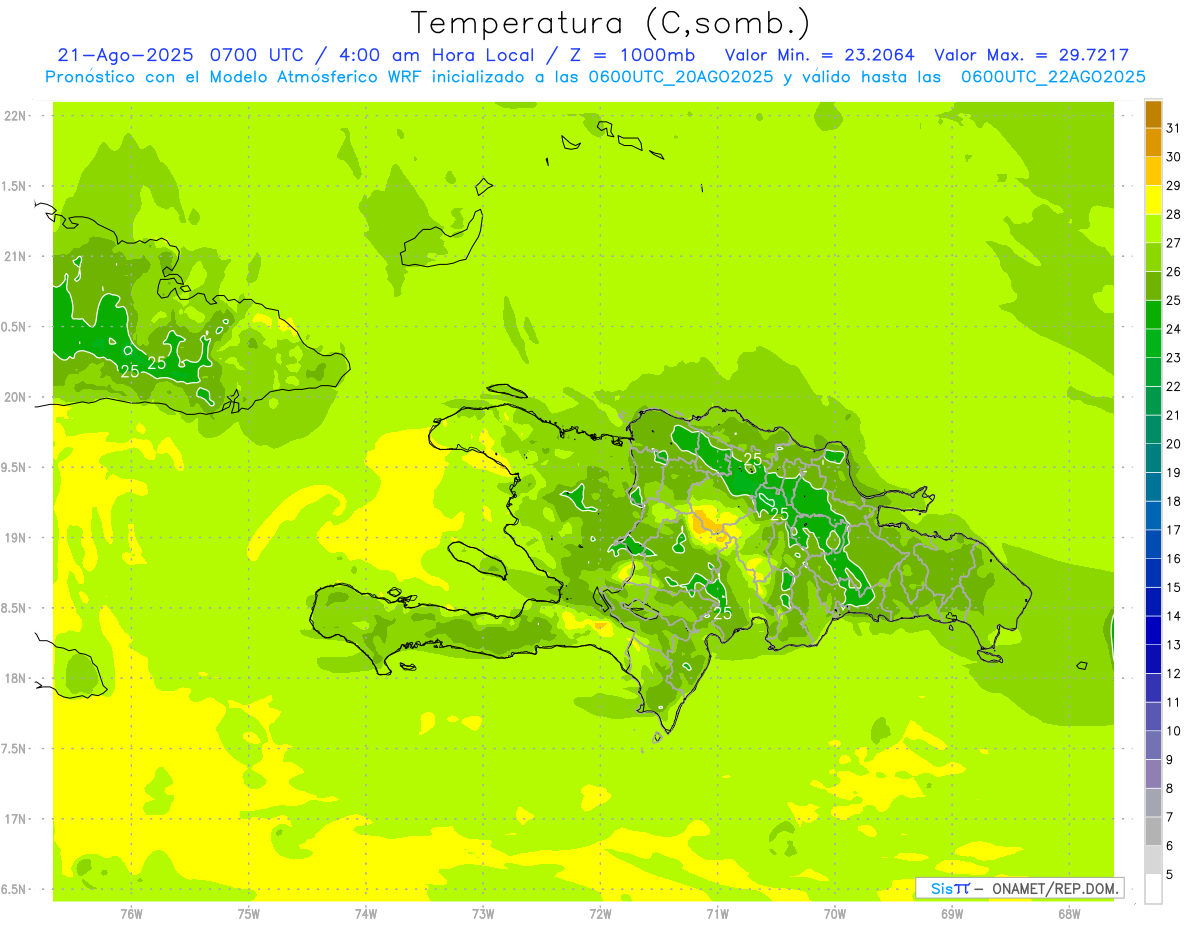Click the legend value label '26'
The width and height of the screenshot is (1200, 927).
pos(1174,272)
